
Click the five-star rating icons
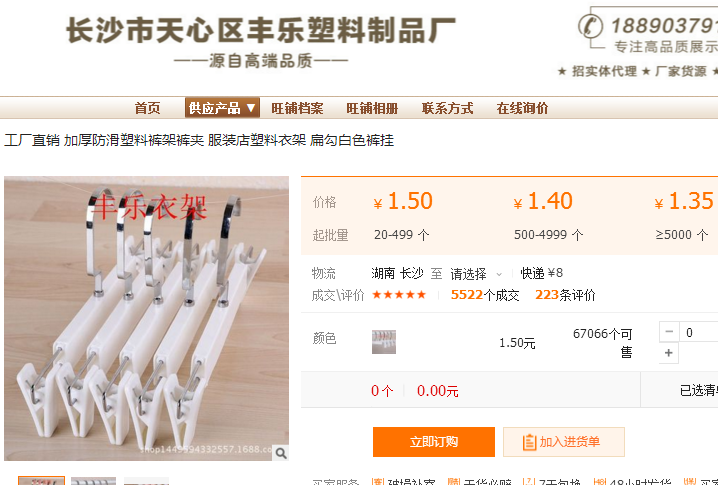399,294
